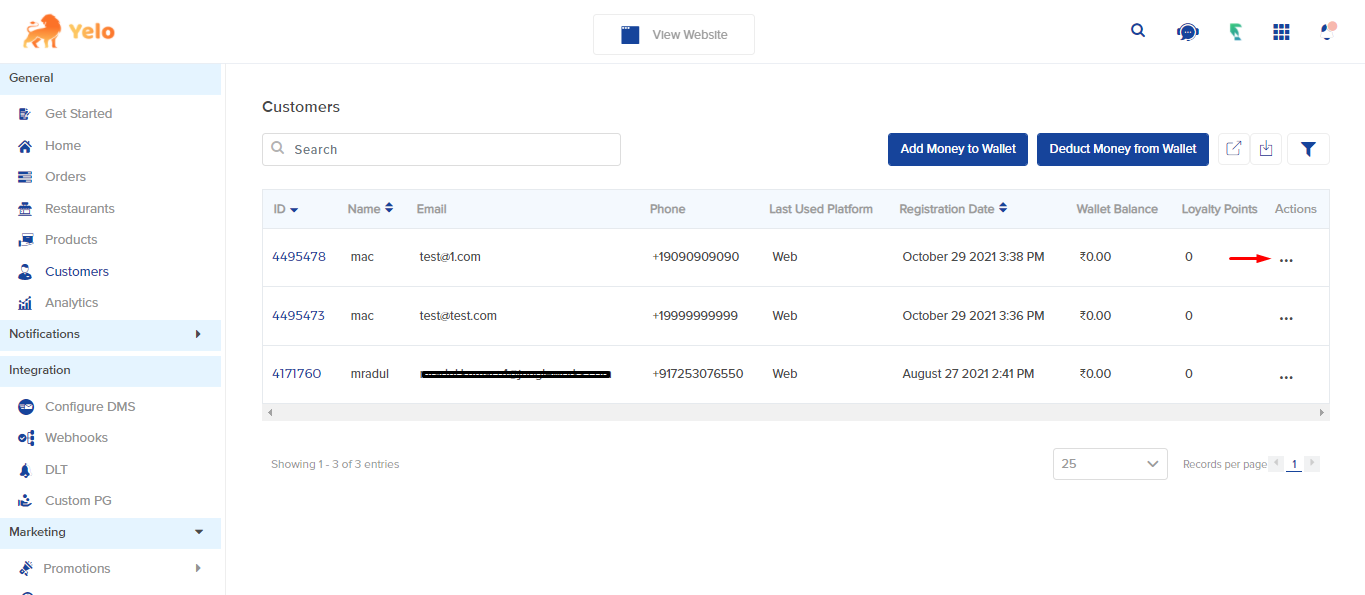The image size is (1365, 595).
Task: Click the Custom PG icon
Action: point(25,501)
